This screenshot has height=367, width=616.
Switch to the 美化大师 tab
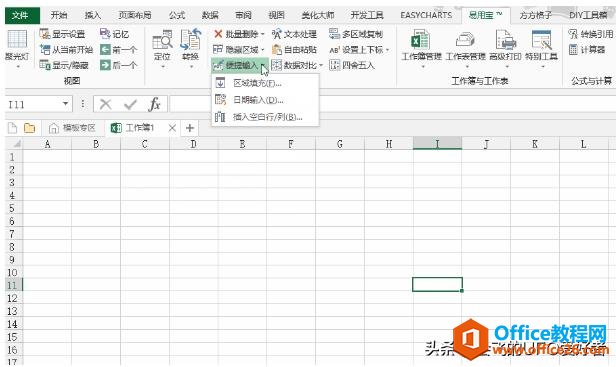pyautogui.click(x=318, y=15)
